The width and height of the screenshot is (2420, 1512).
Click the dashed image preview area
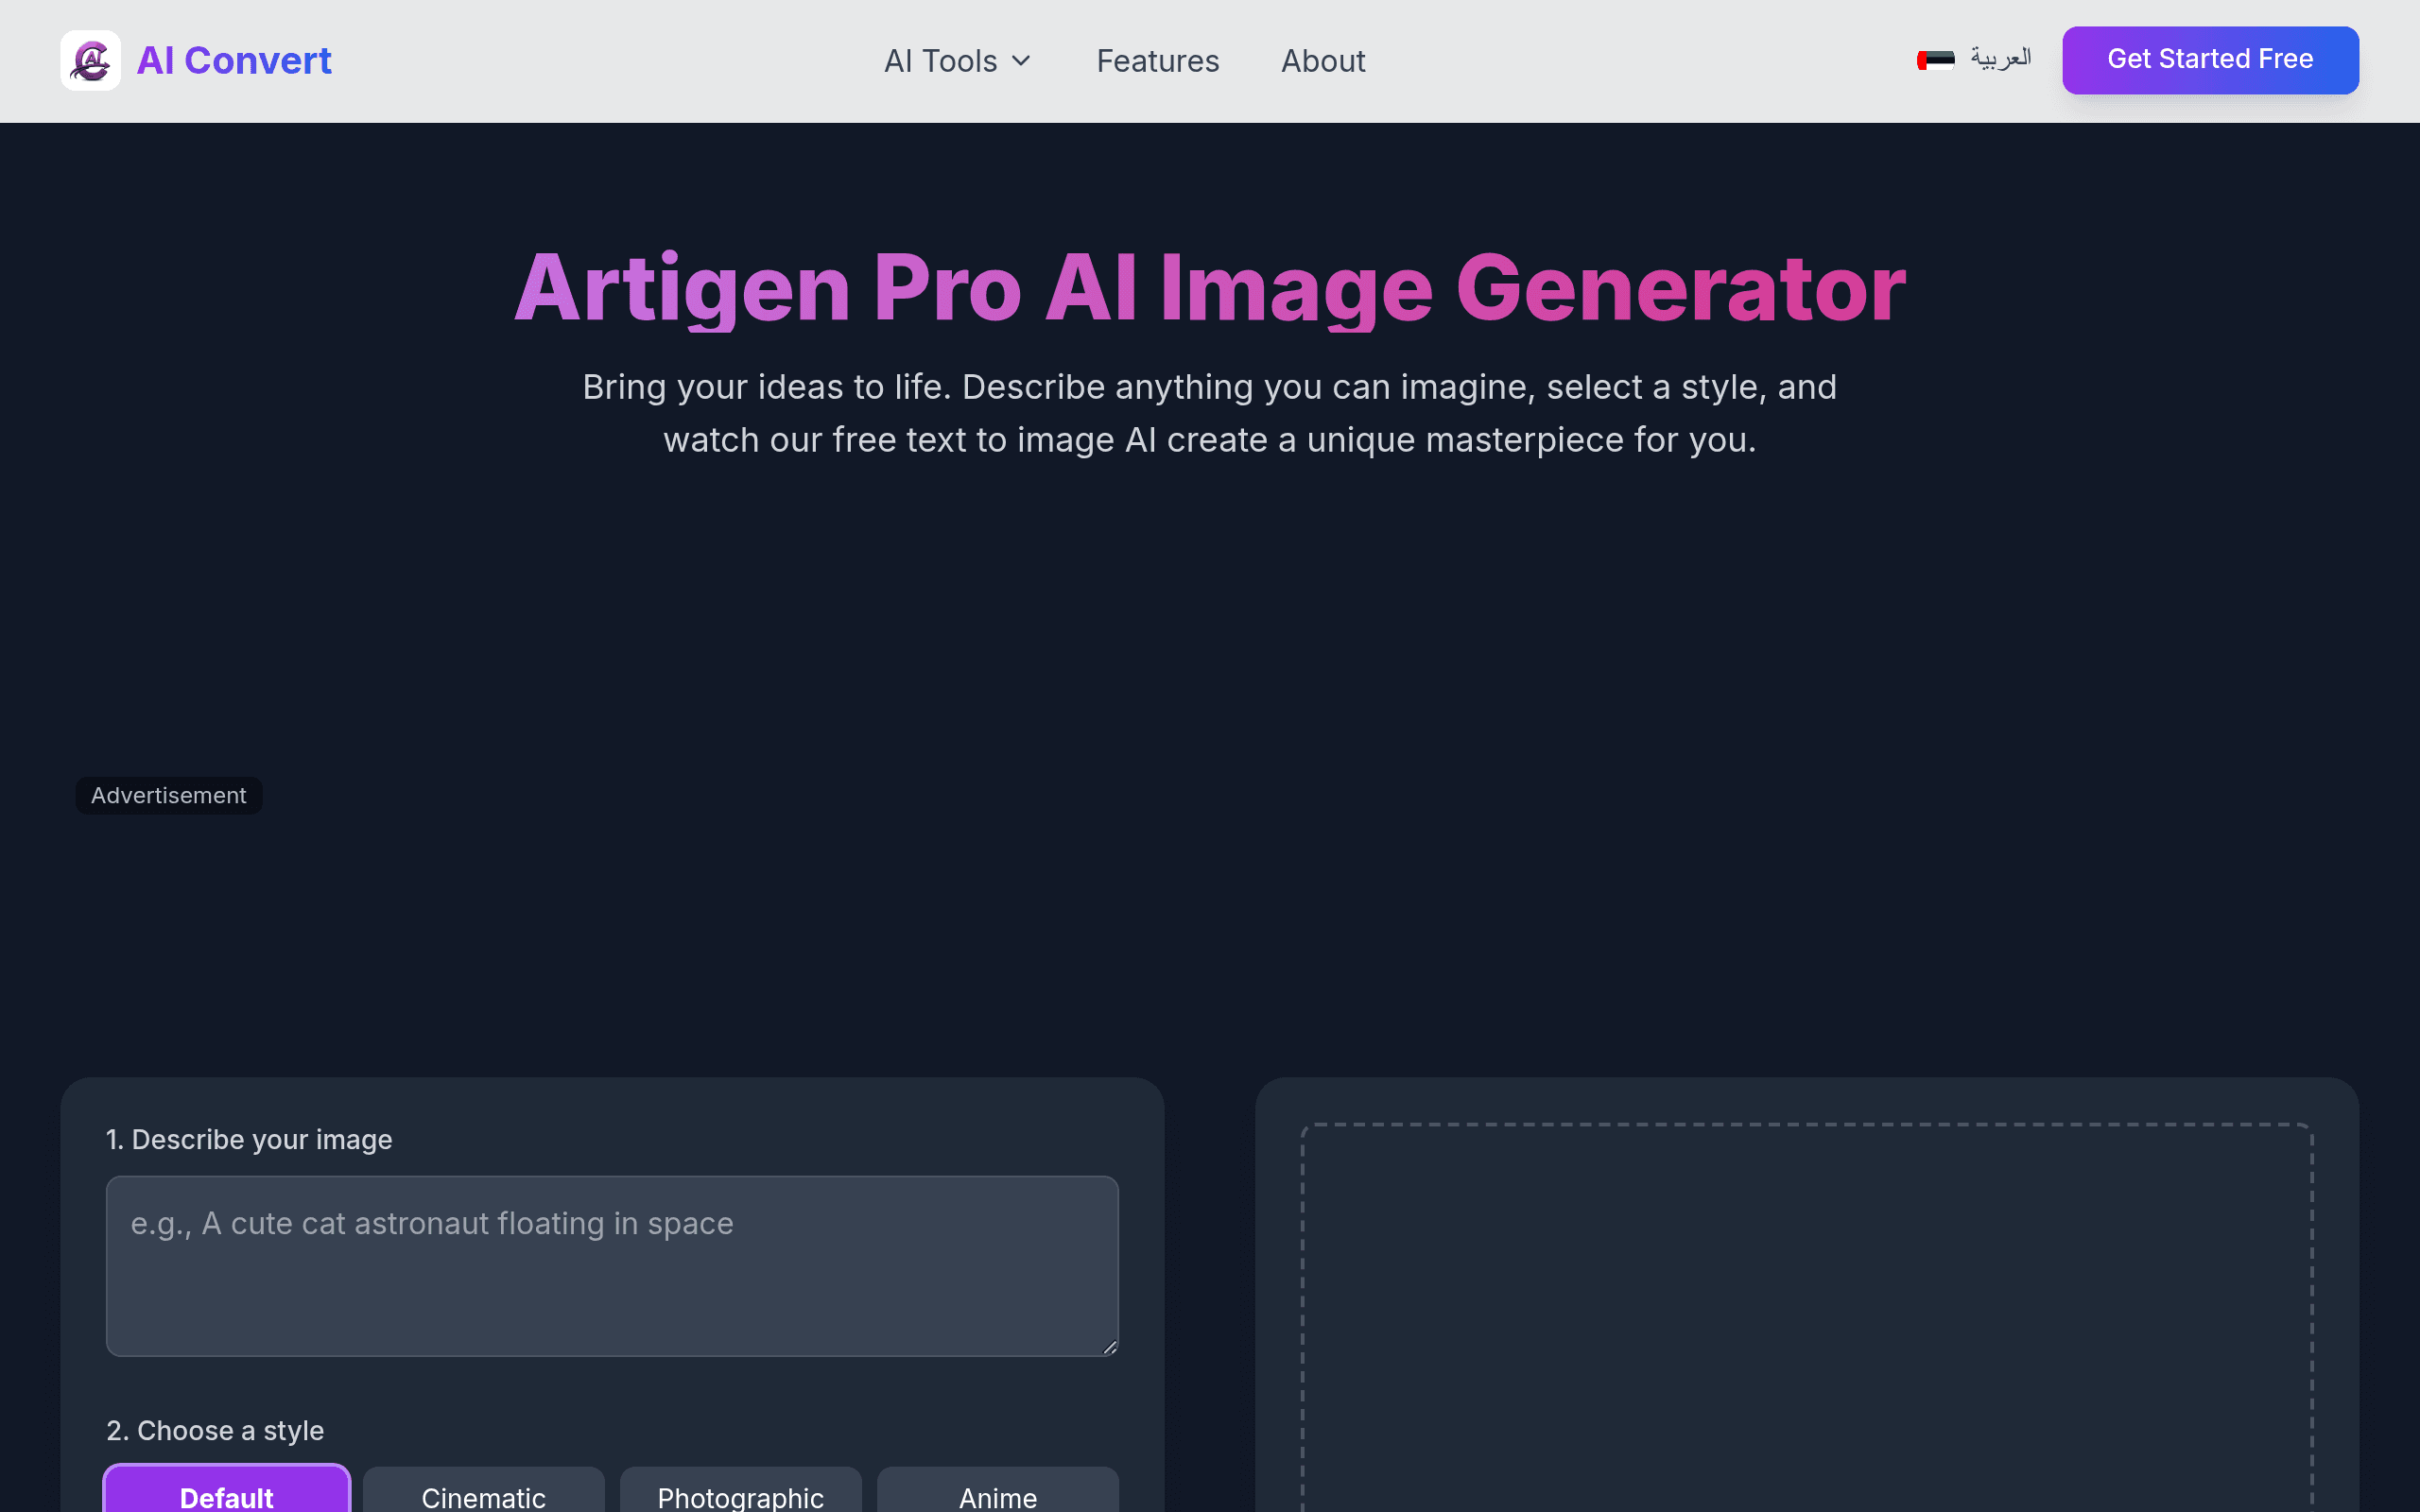click(x=1807, y=1318)
